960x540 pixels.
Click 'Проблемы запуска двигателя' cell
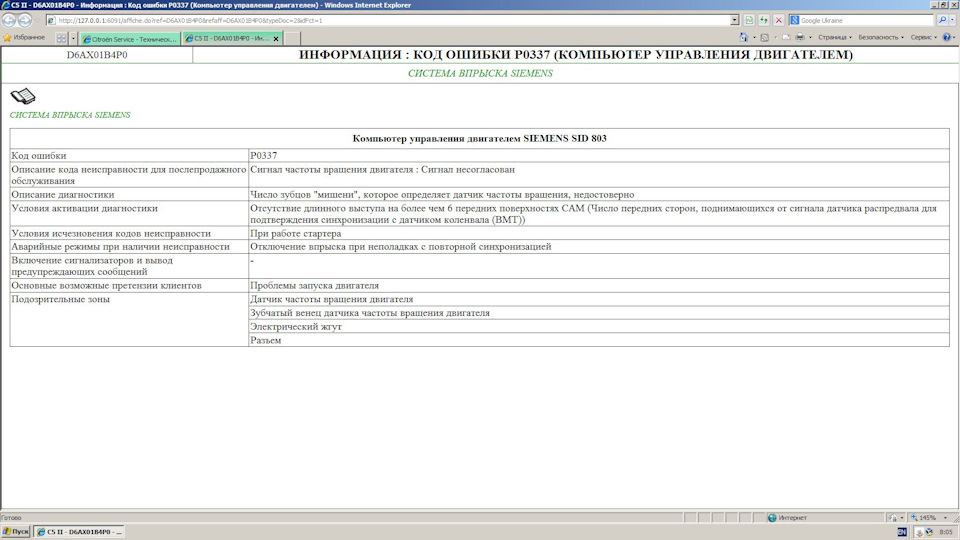click(x=599, y=285)
